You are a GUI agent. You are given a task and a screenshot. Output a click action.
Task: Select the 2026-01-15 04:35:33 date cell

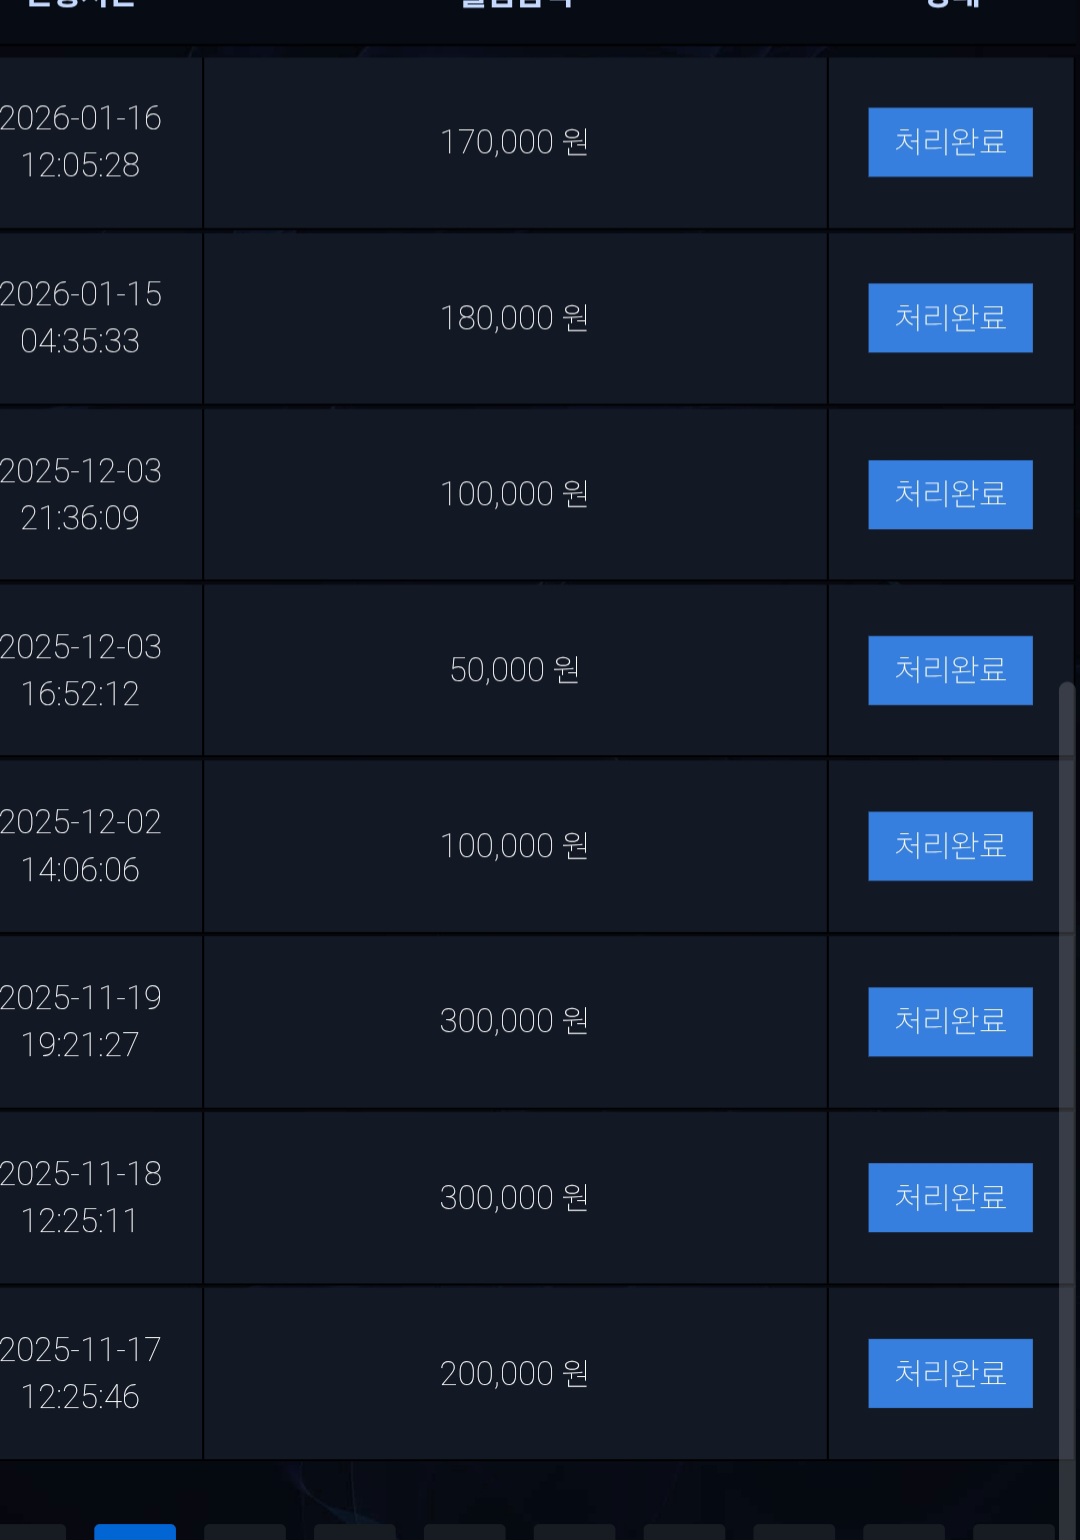point(81,318)
